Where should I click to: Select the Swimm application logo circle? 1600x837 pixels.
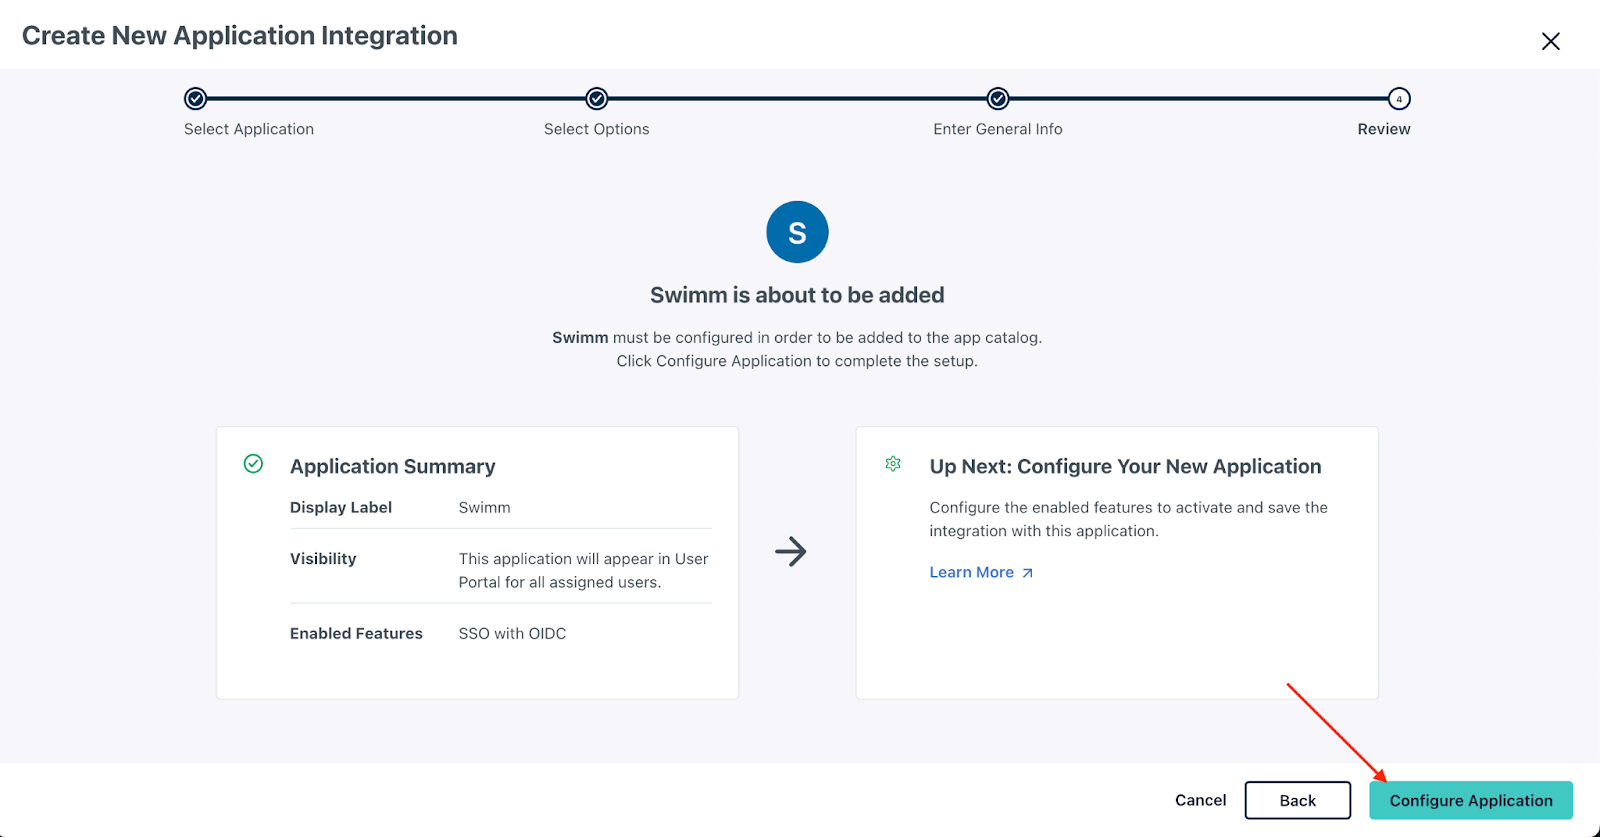point(797,232)
